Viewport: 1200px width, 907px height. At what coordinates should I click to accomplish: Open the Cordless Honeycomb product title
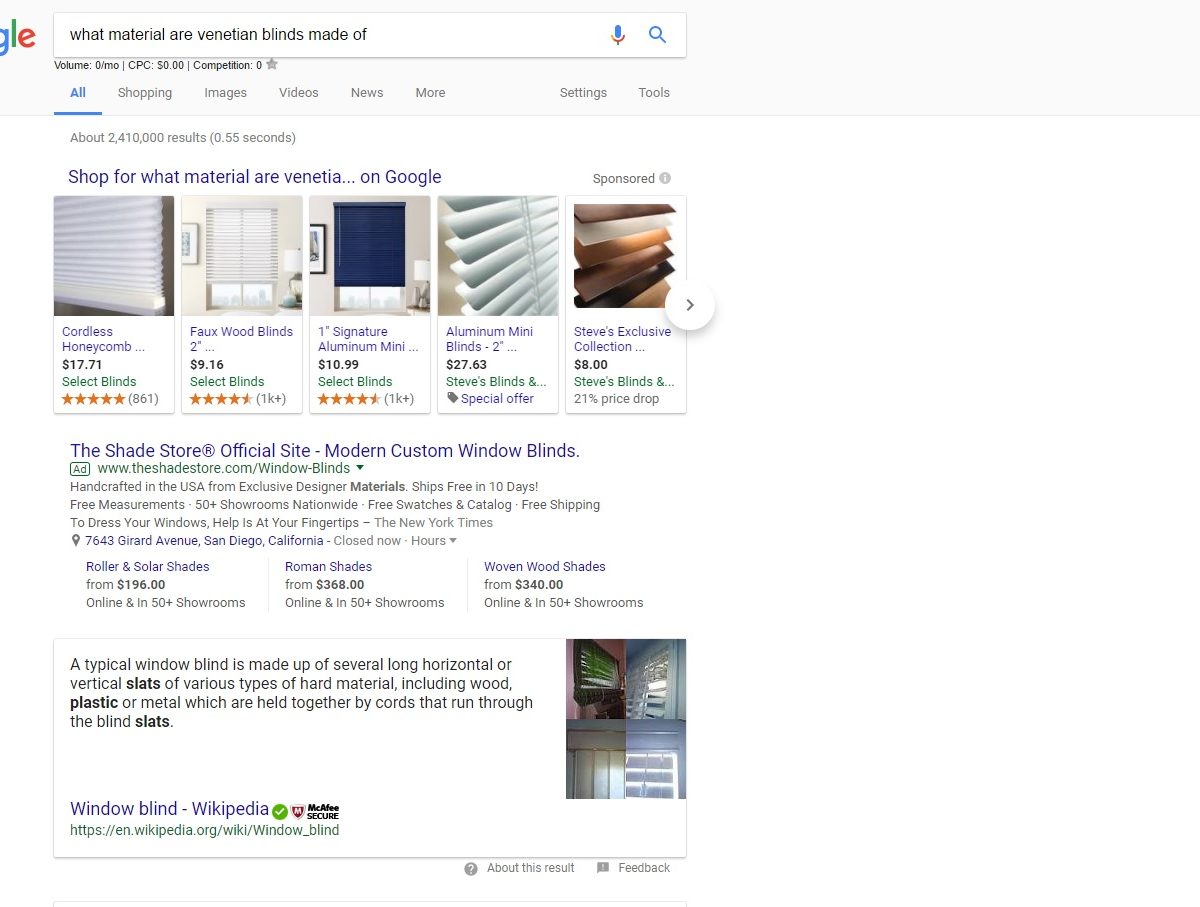point(103,339)
